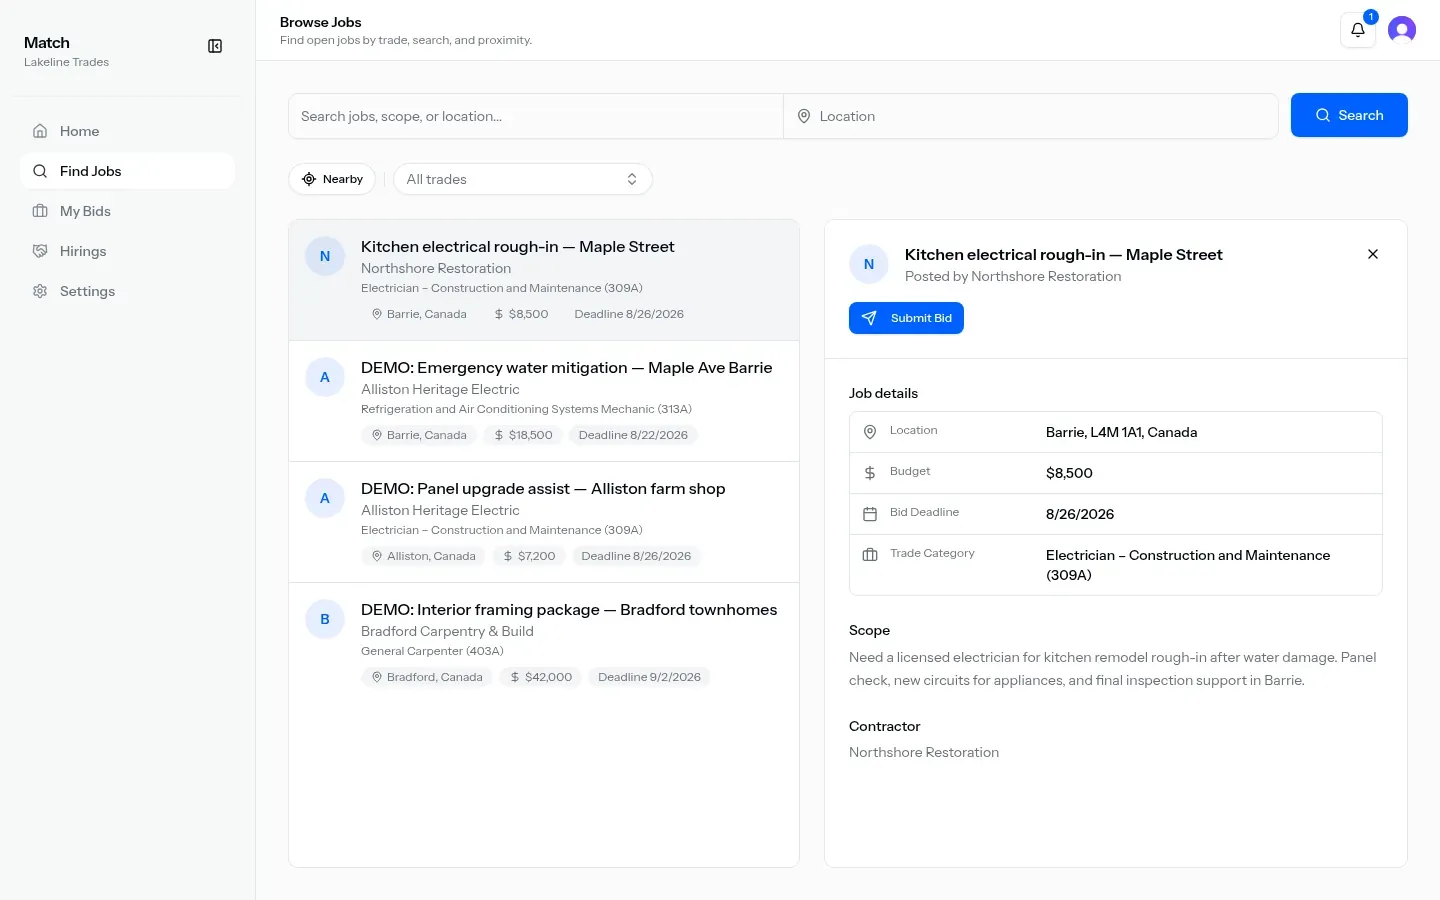Toggle the Nearby filter
Viewport: 1440px width, 900px height.
click(x=332, y=179)
